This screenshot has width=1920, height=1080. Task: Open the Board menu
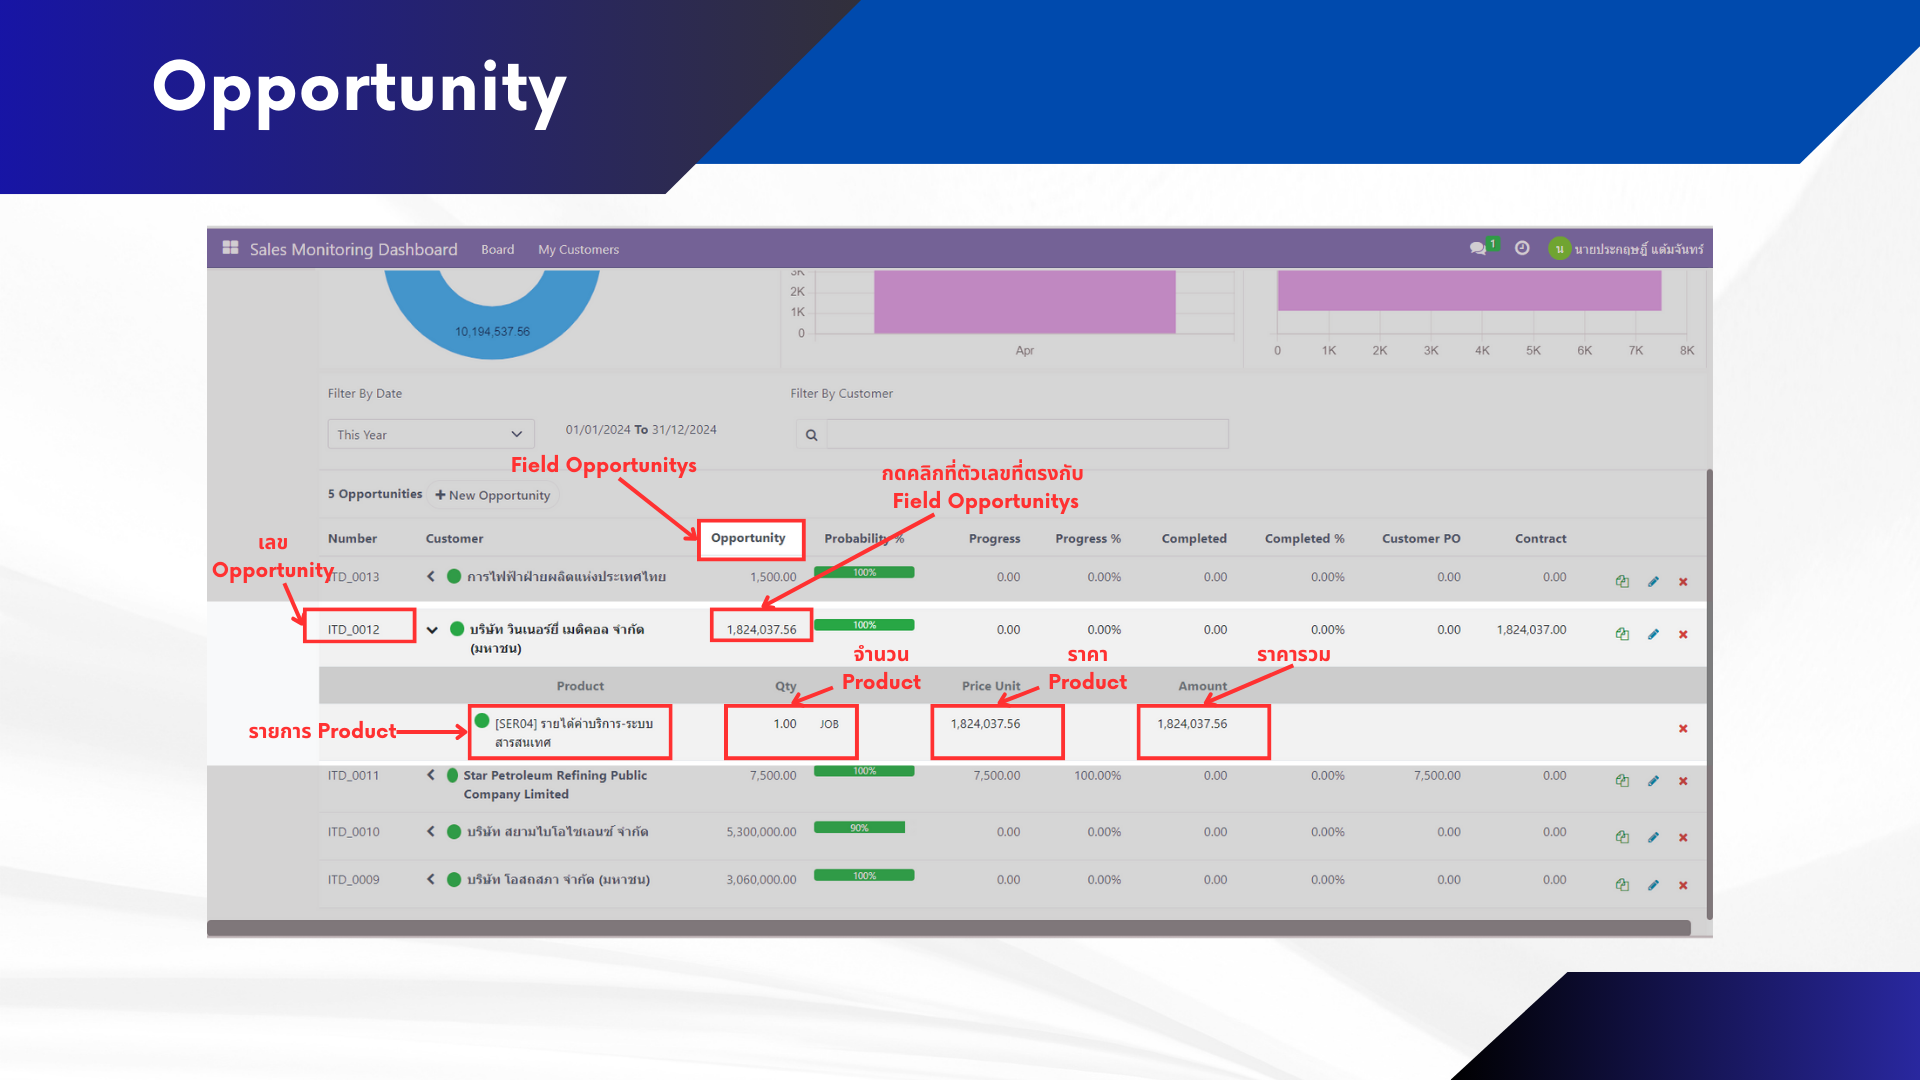pos(497,250)
